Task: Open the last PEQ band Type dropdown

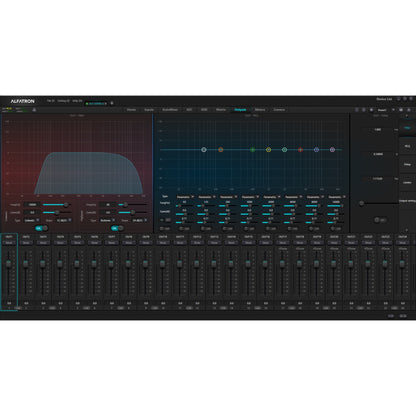Action: click(x=337, y=197)
